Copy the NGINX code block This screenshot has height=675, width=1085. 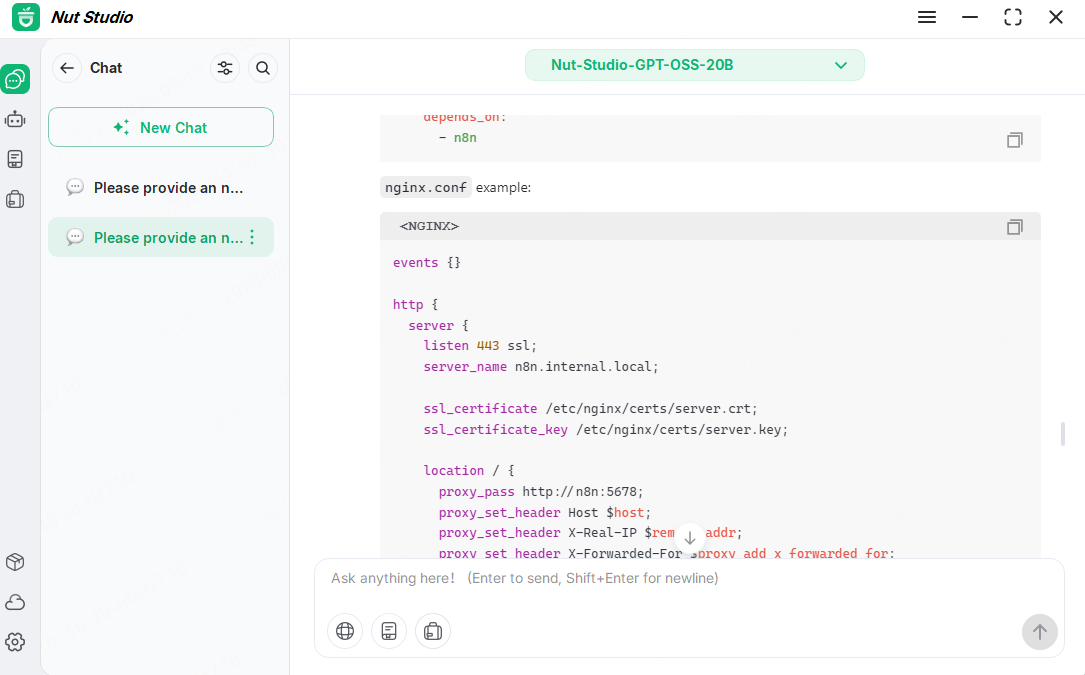click(x=1014, y=226)
